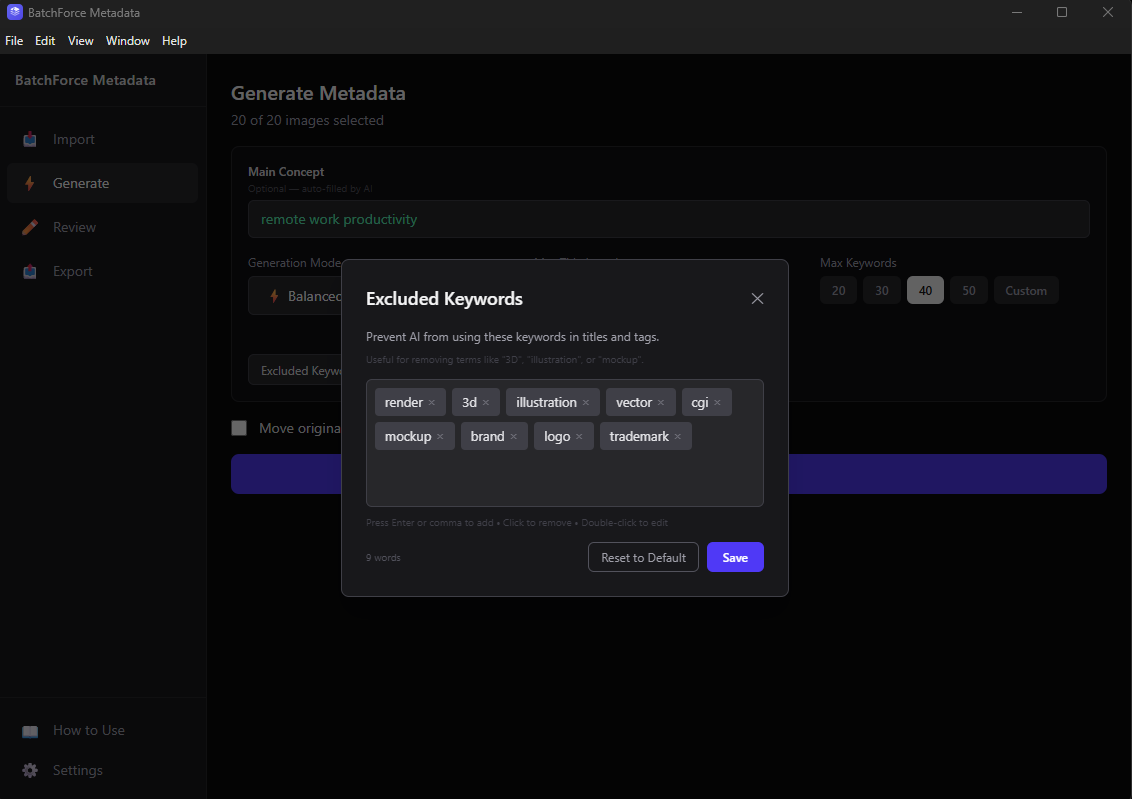The image size is (1132, 799).
Task: Open the Window menu
Action: (x=127, y=41)
